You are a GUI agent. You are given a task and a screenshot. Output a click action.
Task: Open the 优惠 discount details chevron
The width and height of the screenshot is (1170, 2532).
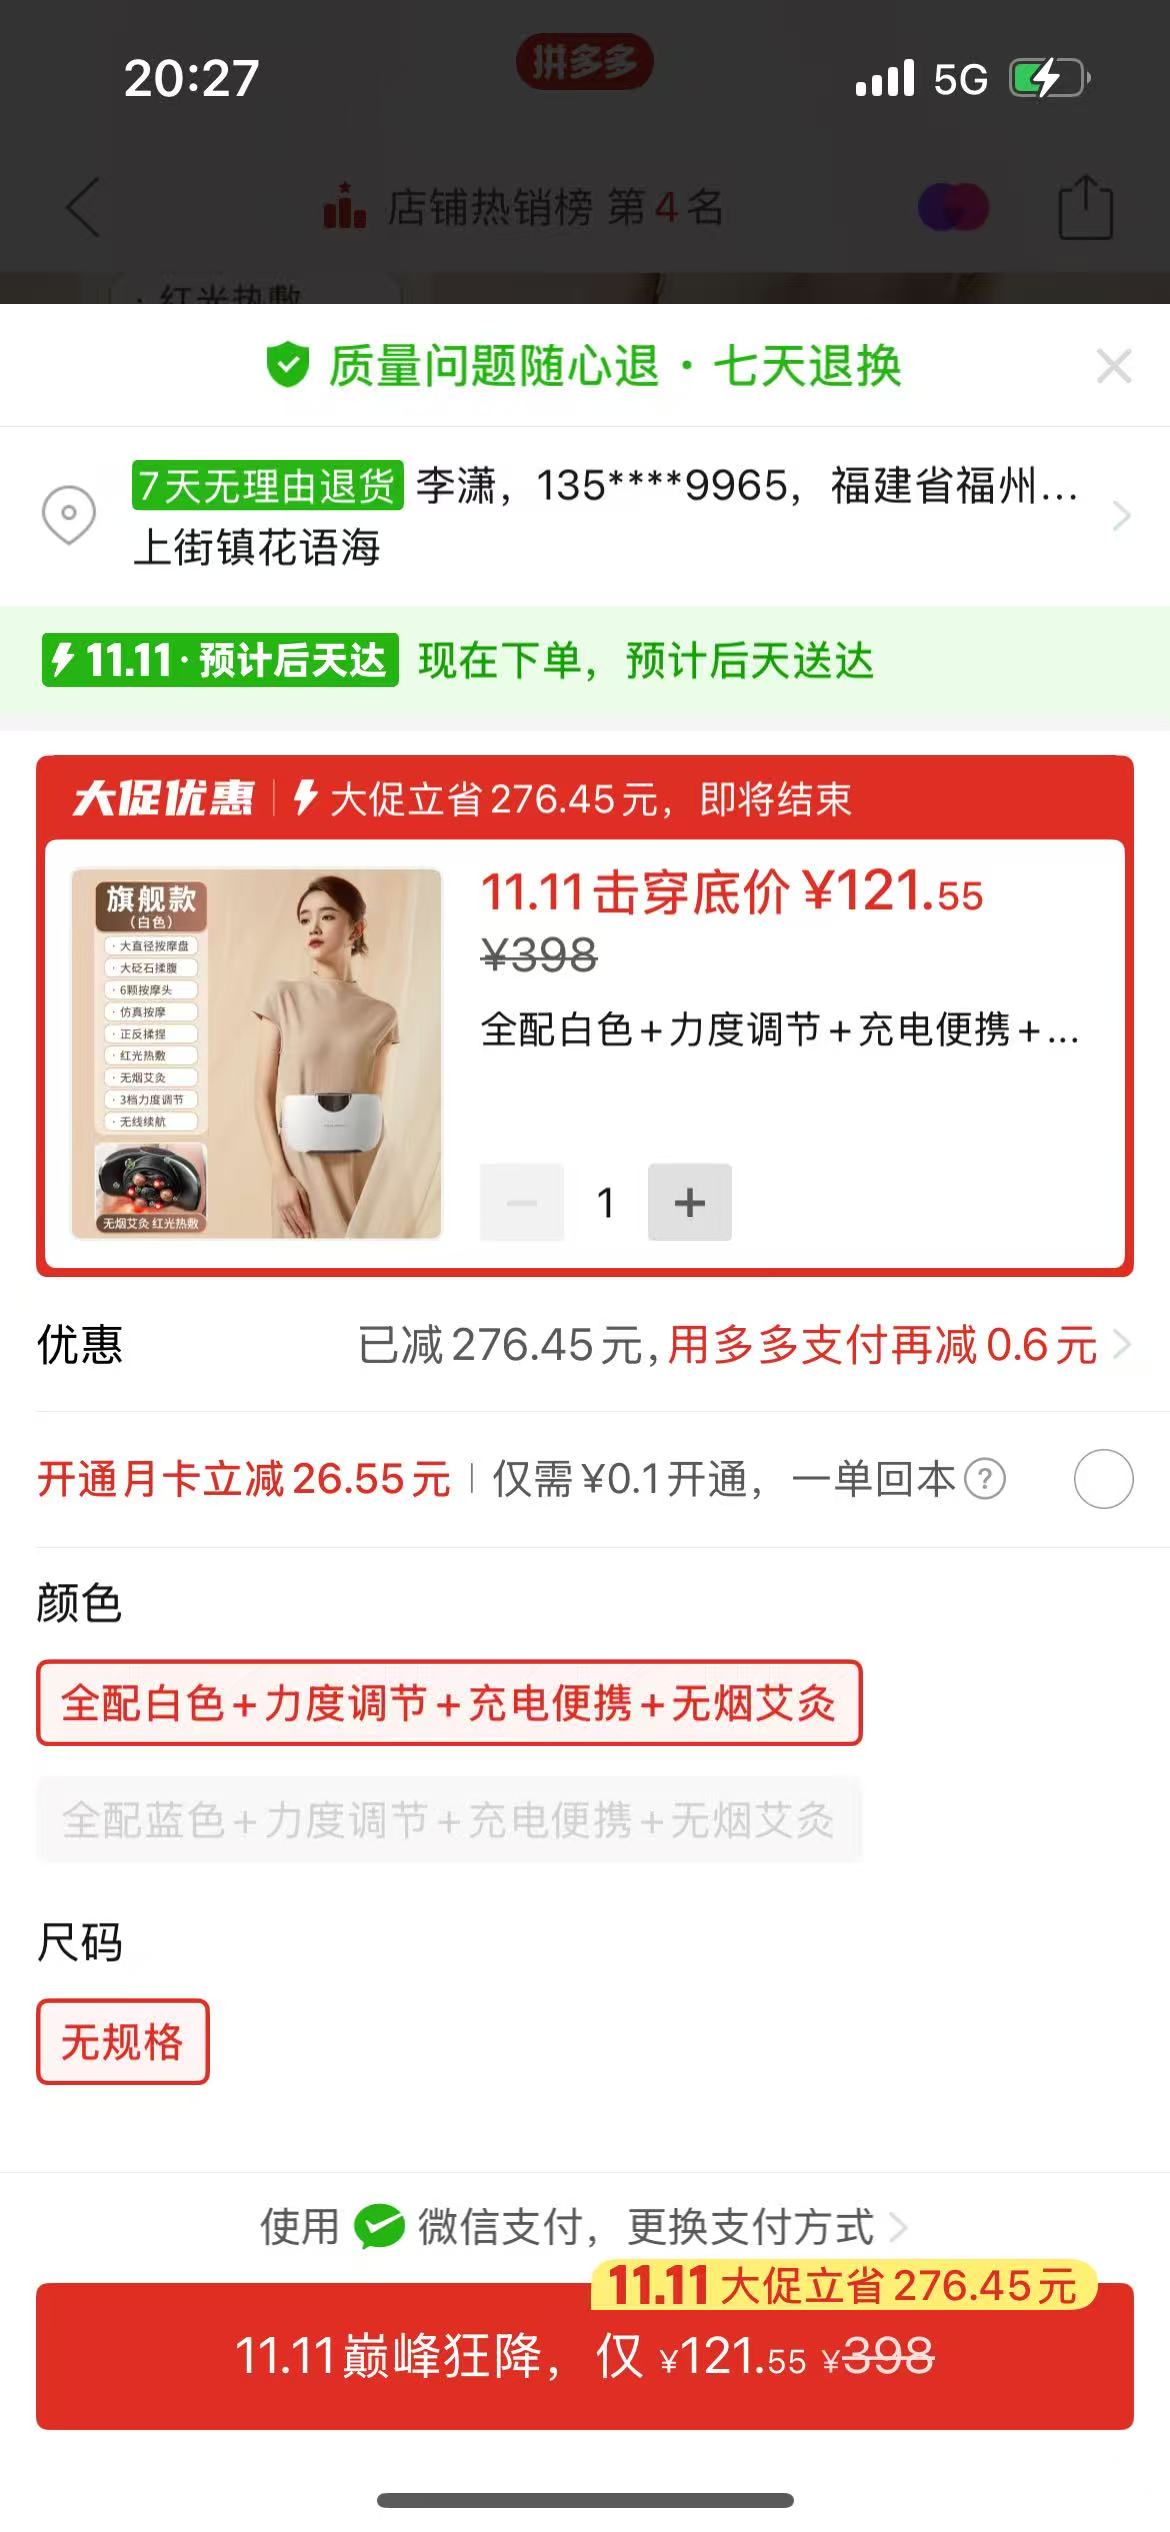point(1121,1345)
